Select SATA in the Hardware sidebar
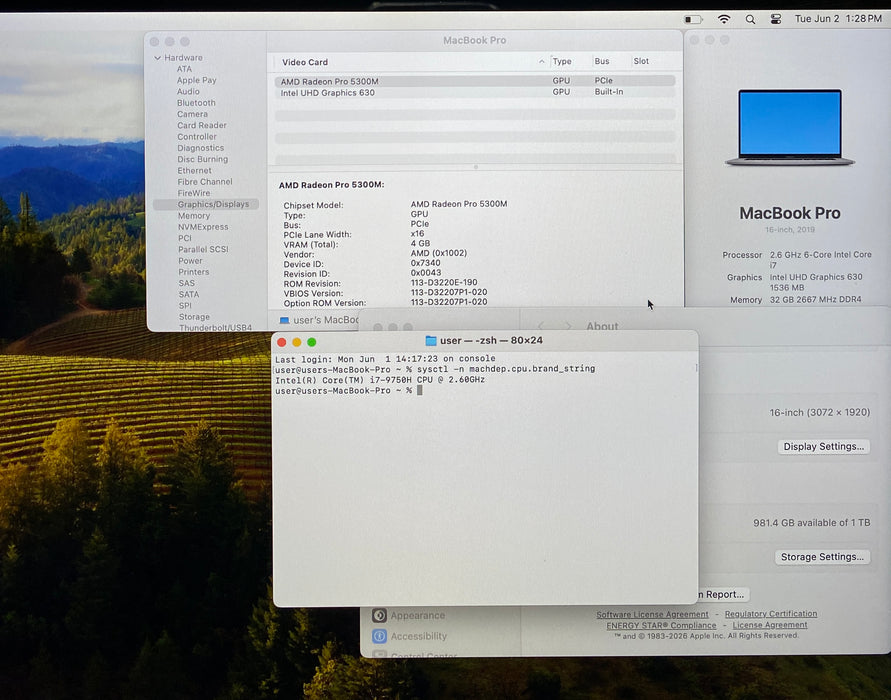The width and height of the screenshot is (891, 700). click(x=189, y=294)
